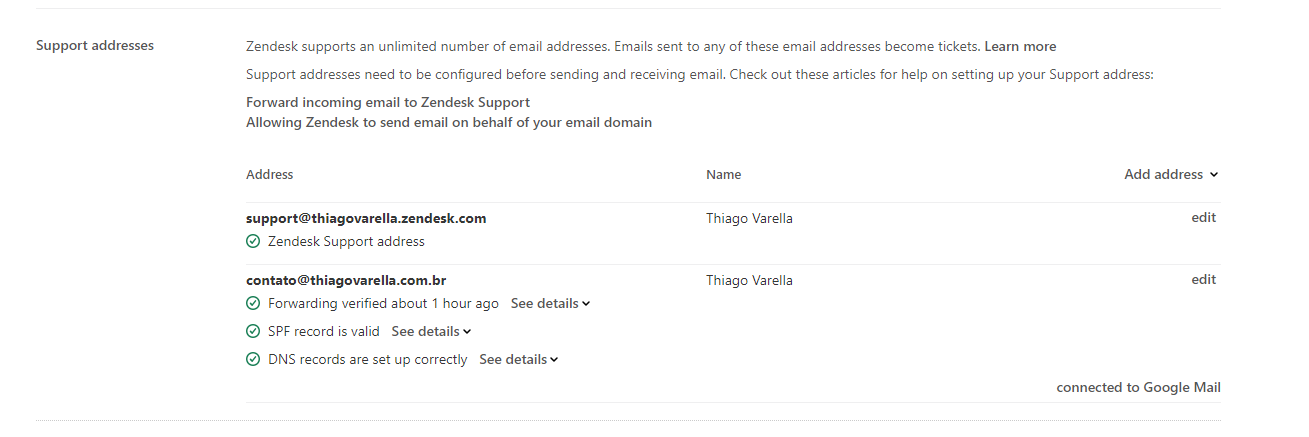
Task: Select the contato@thiagovarella.com.br address text
Action: tap(346, 280)
